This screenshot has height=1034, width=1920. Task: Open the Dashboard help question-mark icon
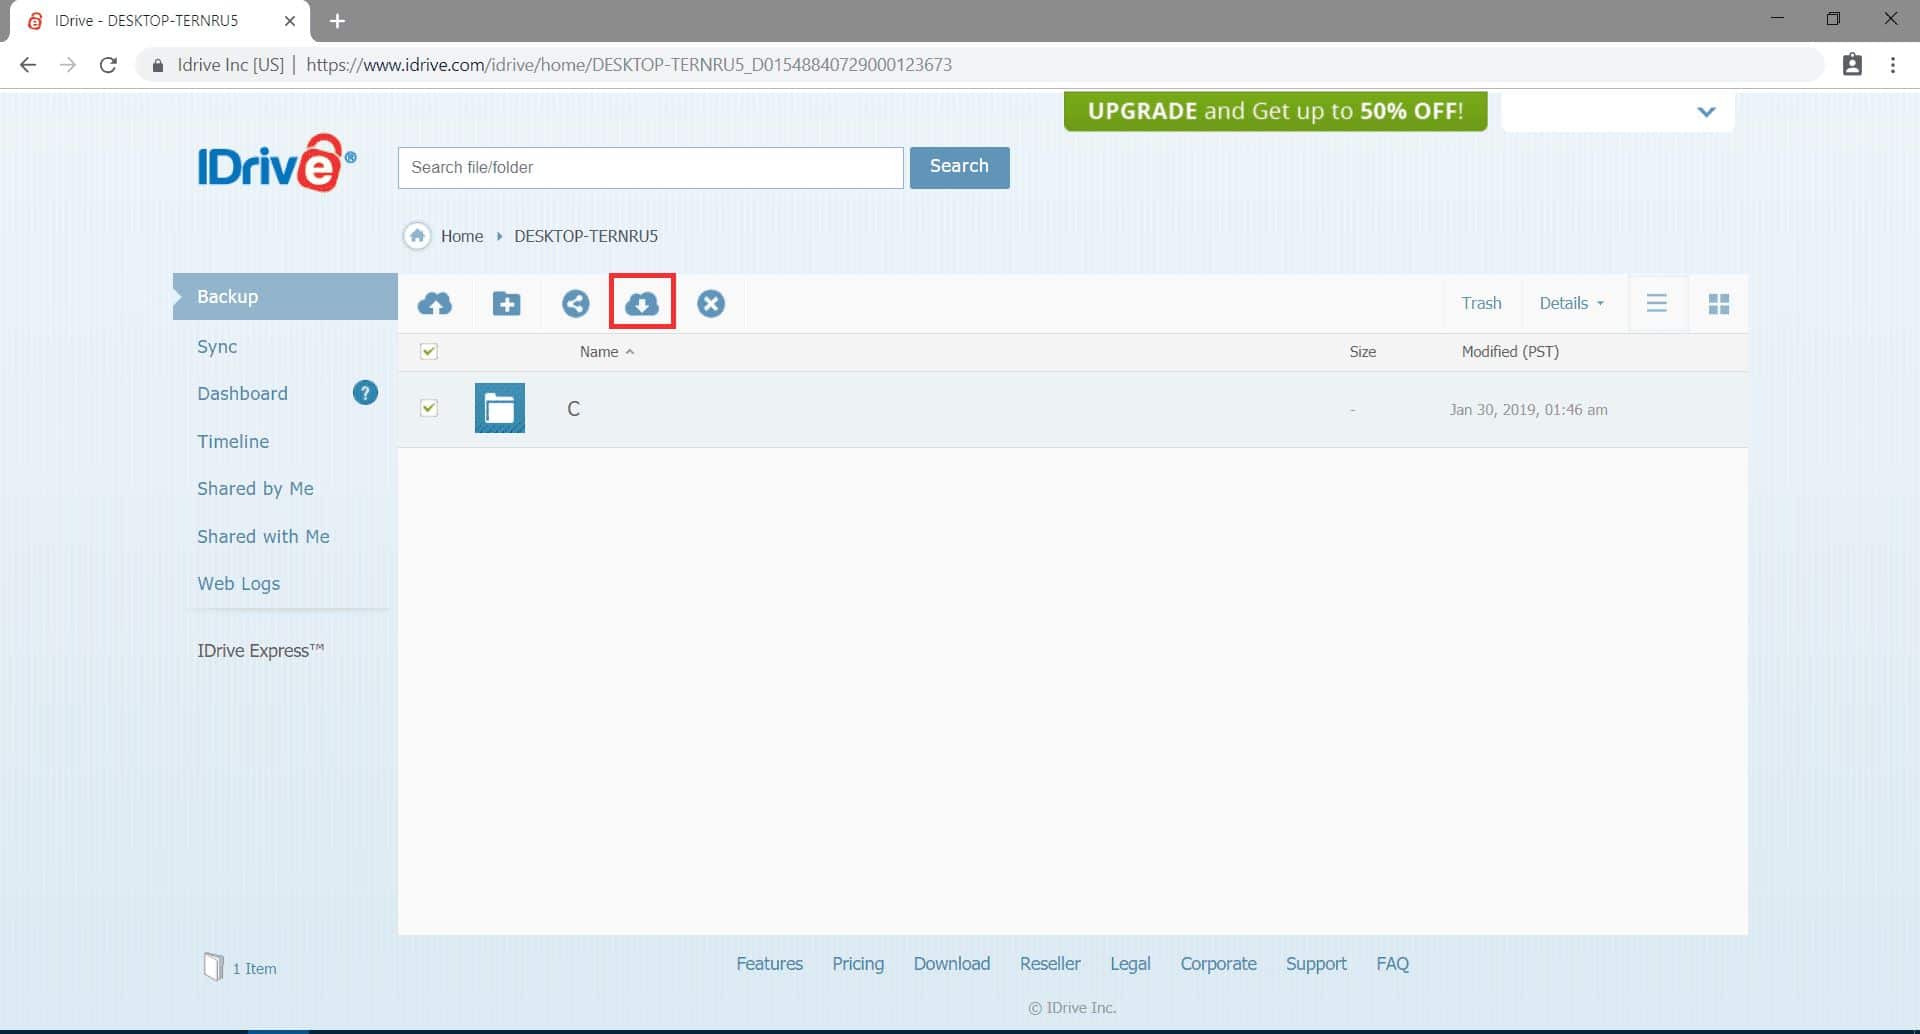point(365,393)
